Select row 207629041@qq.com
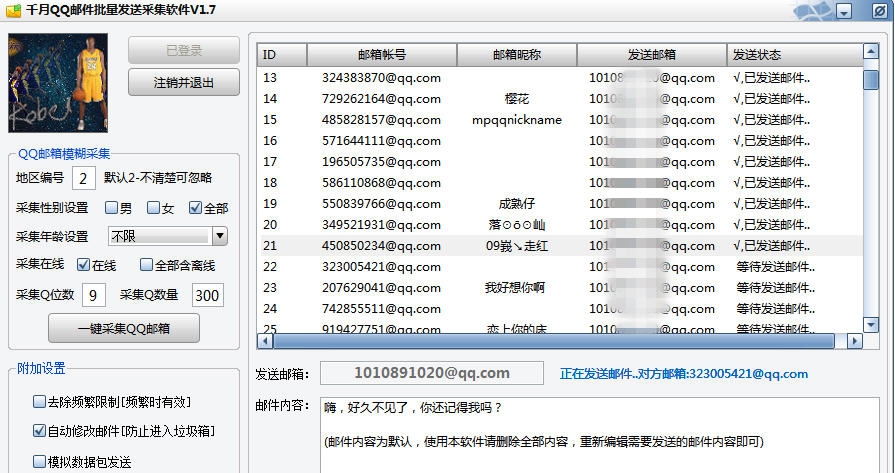895x473 pixels. 562,288
